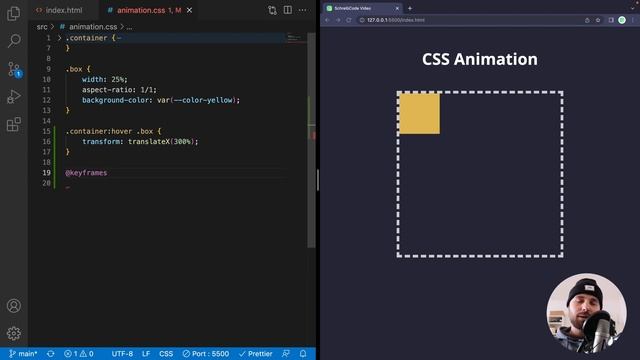Expand the folded .container rule on line 1
The height and width of the screenshot is (360, 640).
[59, 38]
